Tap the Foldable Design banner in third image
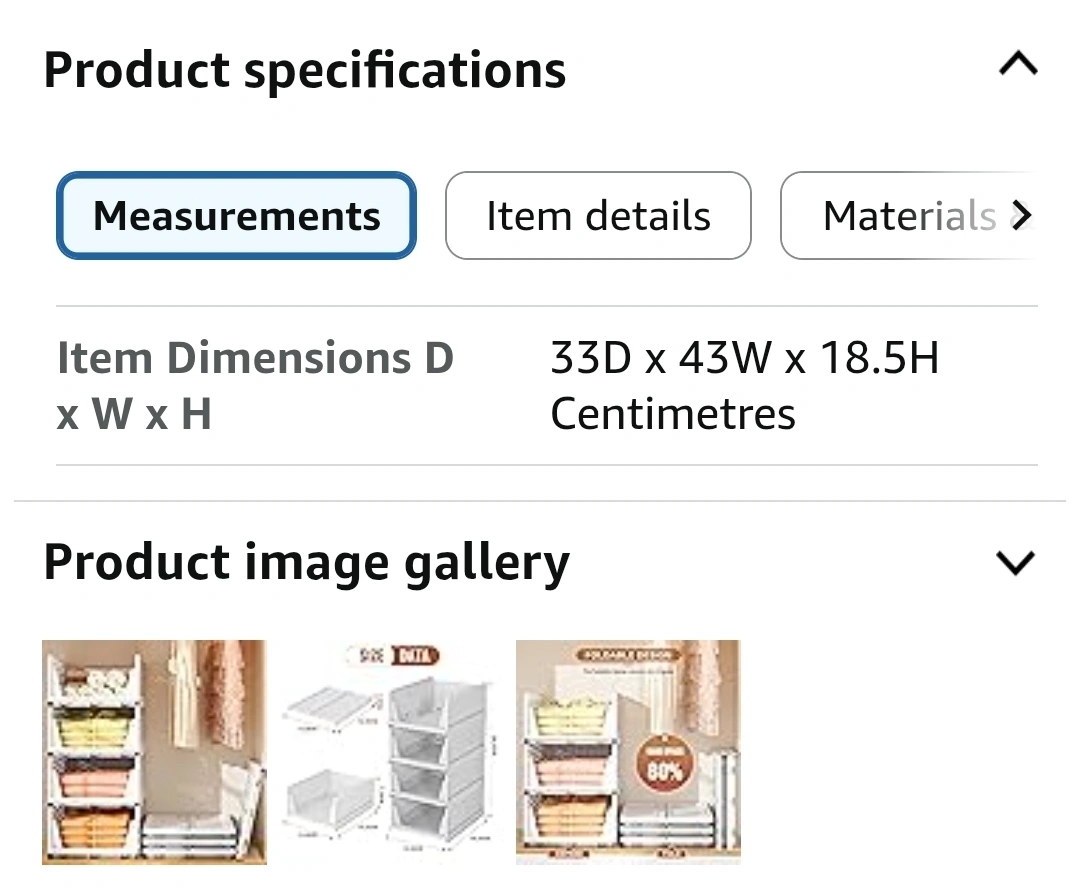Viewport: 1080px width, 891px height. click(x=628, y=654)
